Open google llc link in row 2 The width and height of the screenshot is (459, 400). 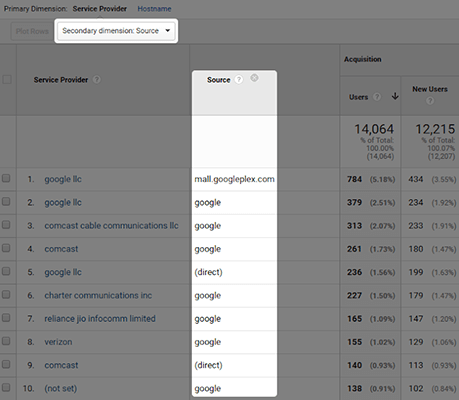(x=63, y=203)
